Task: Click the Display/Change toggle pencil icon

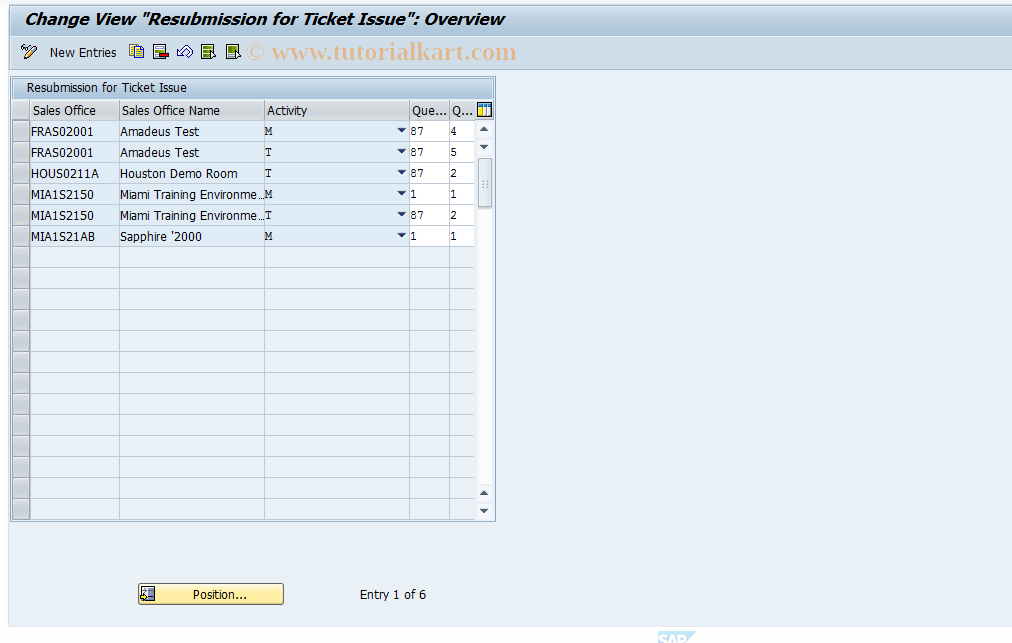Action: (x=29, y=52)
